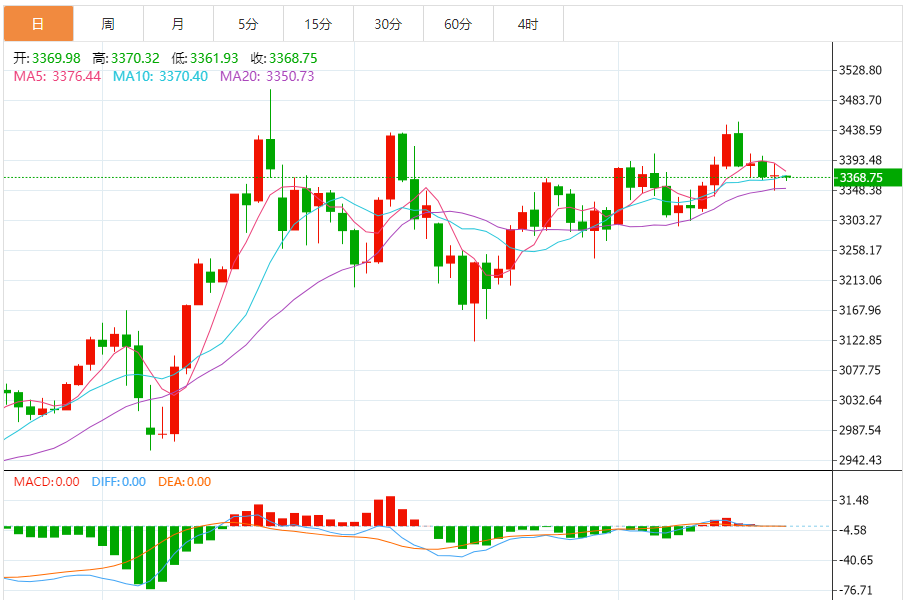Click the DIFF:0.00 indicator label
The image size is (908, 600).
[119, 482]
